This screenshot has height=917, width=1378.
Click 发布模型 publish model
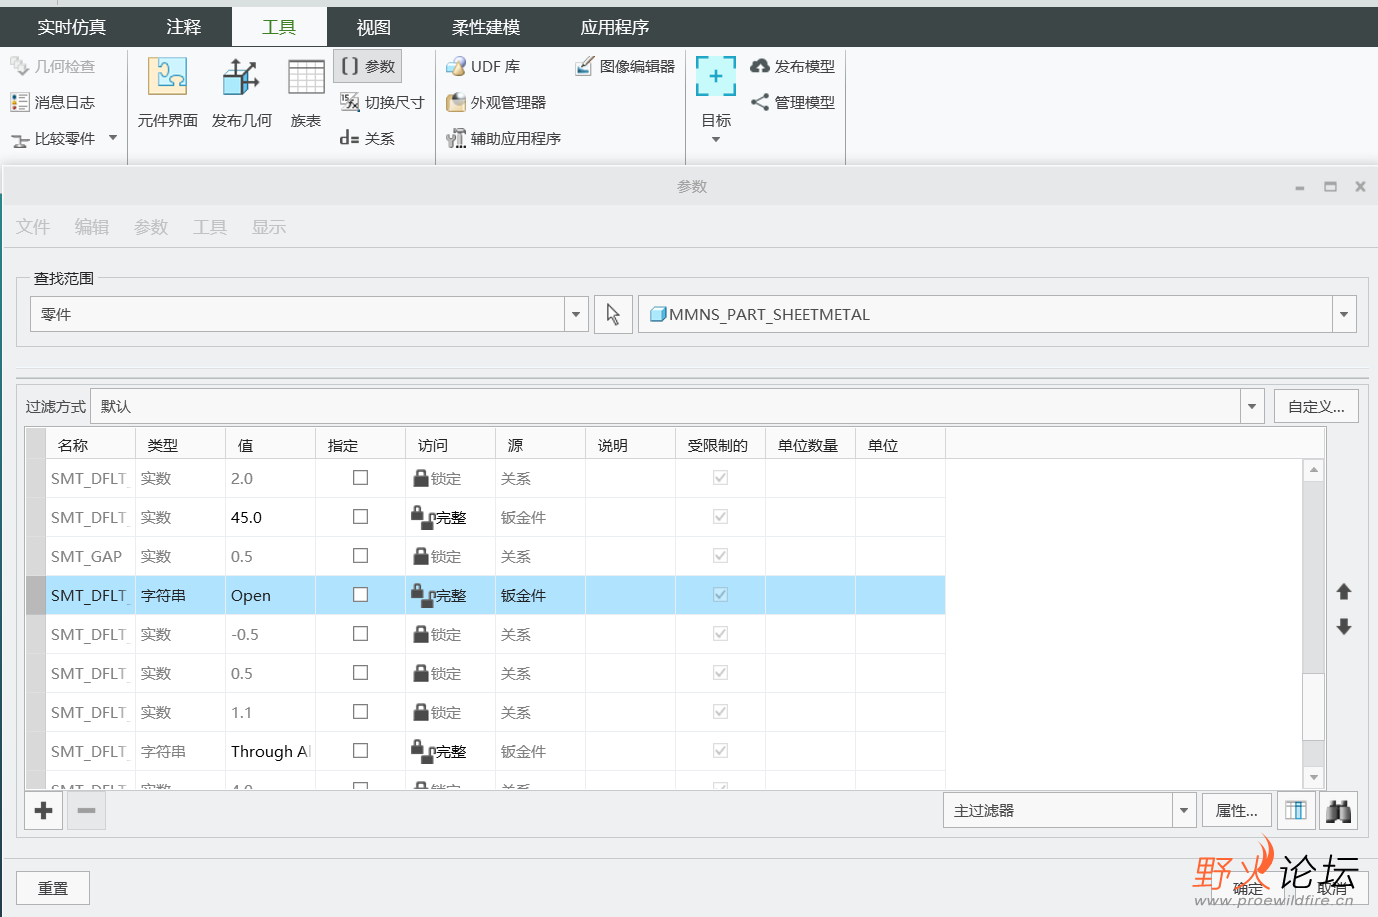point(792,66)
